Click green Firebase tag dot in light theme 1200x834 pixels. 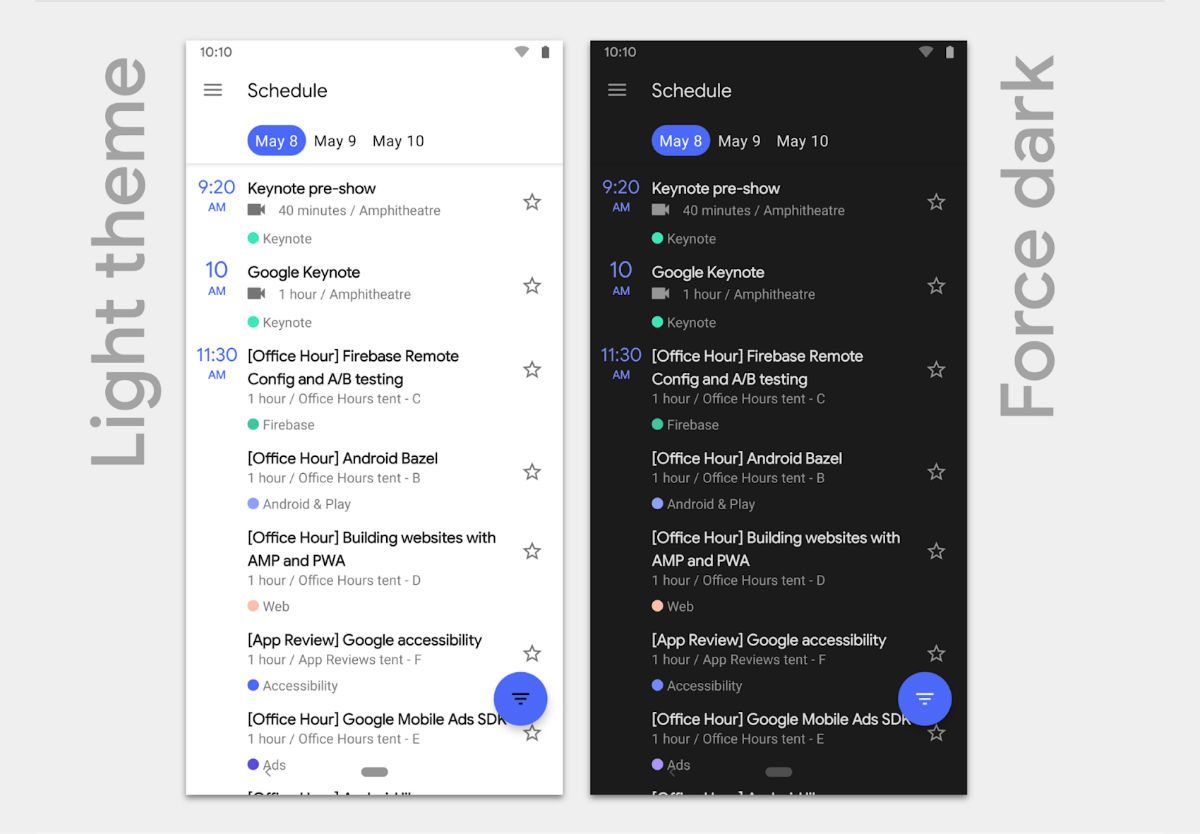(x=253, y=424)
